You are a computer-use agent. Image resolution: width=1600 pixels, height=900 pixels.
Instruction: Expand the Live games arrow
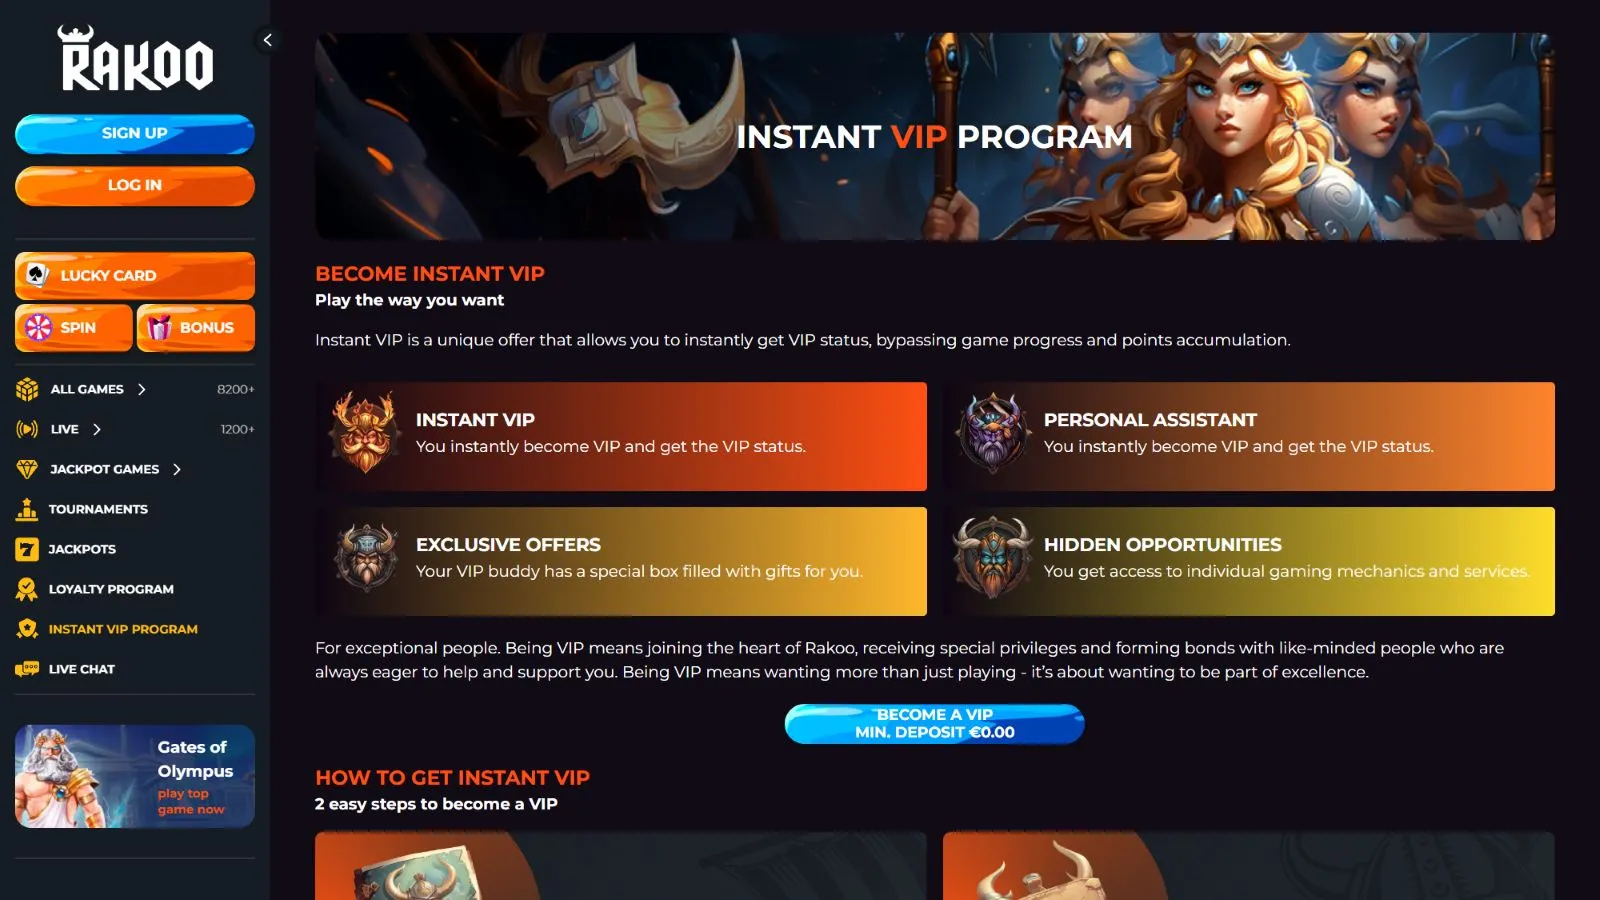pyautogui.click(x=97, y=429)
